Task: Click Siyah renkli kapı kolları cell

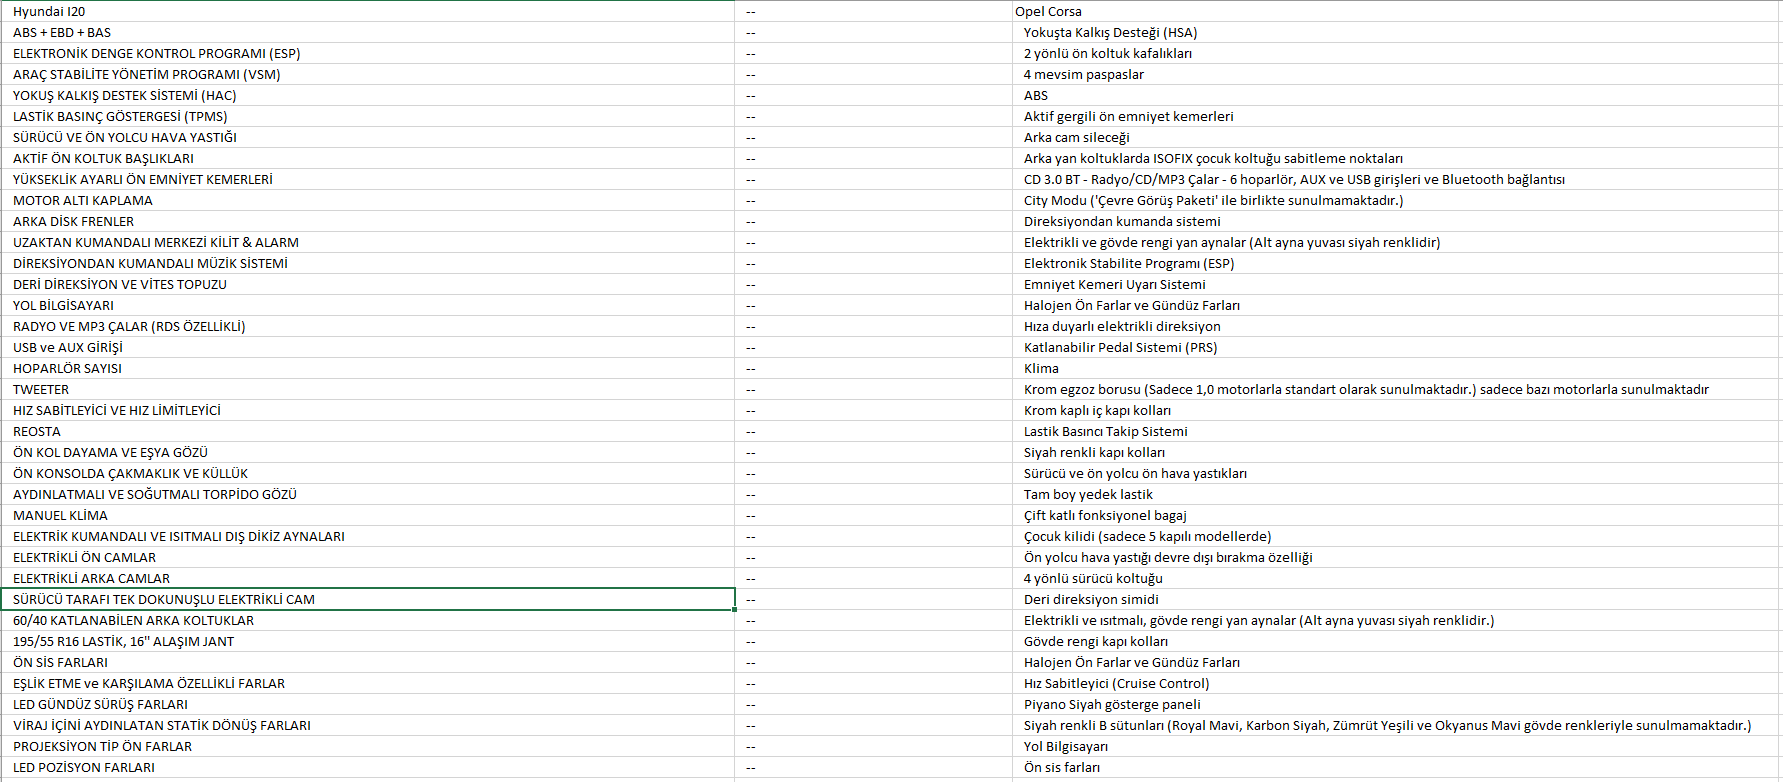Action: (x=1396, y=452)
